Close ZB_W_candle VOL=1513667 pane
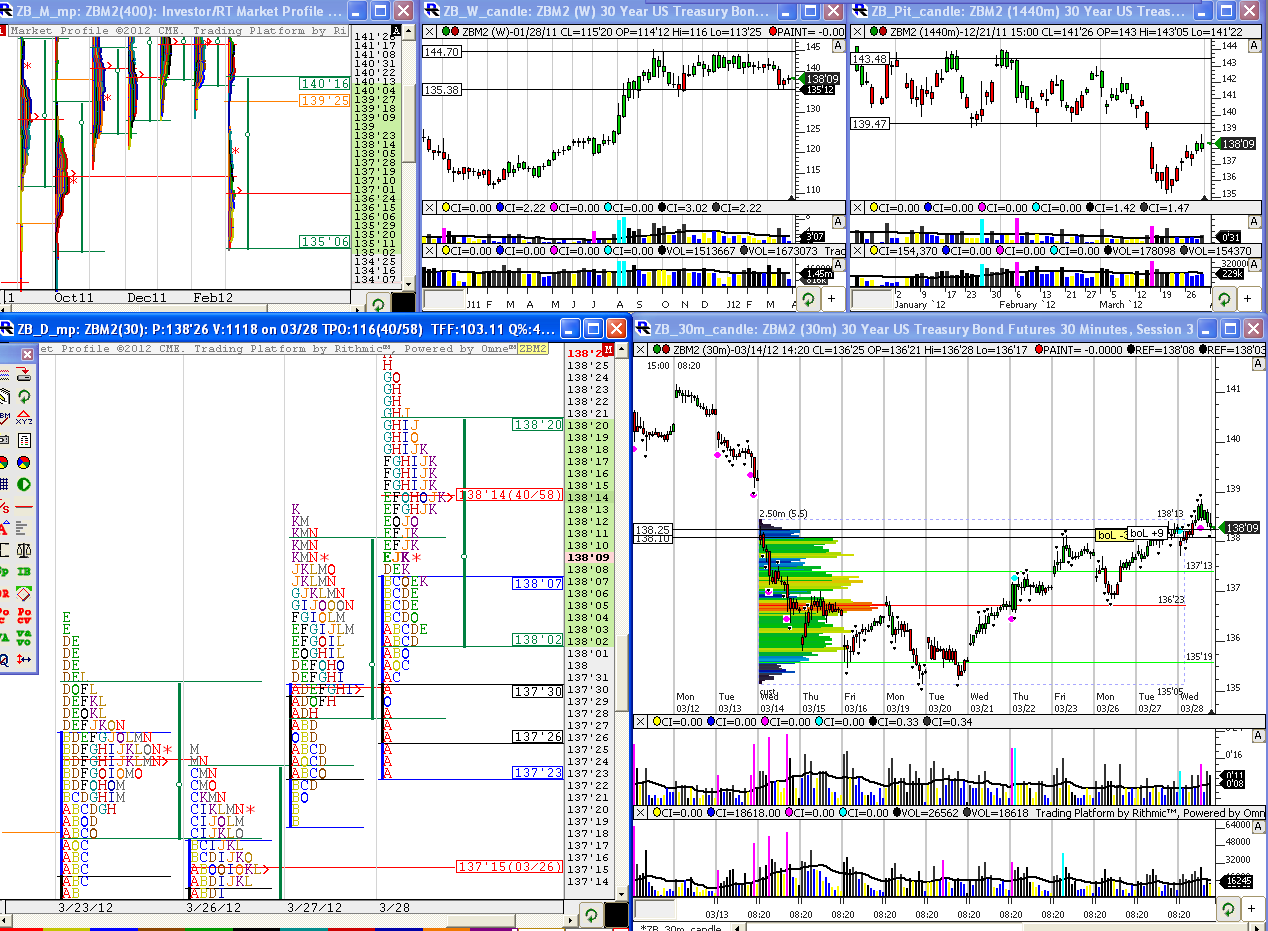This screenshot has height=931, width=1268. pos(430,250)
